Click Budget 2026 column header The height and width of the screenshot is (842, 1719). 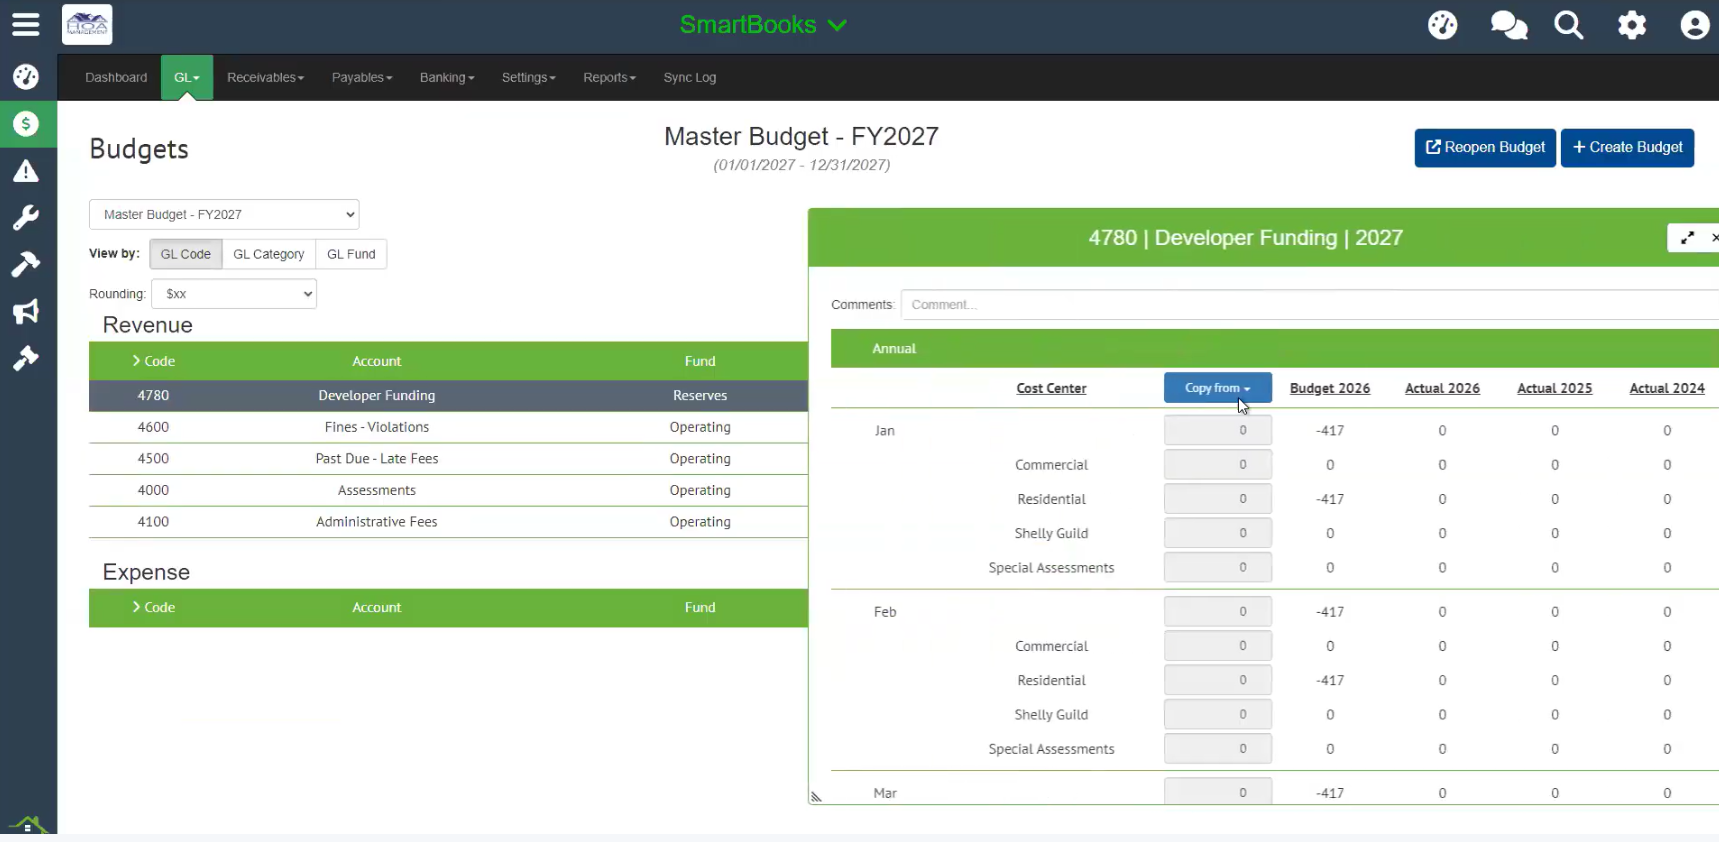pyautogui.click(x=1329, y=388)
